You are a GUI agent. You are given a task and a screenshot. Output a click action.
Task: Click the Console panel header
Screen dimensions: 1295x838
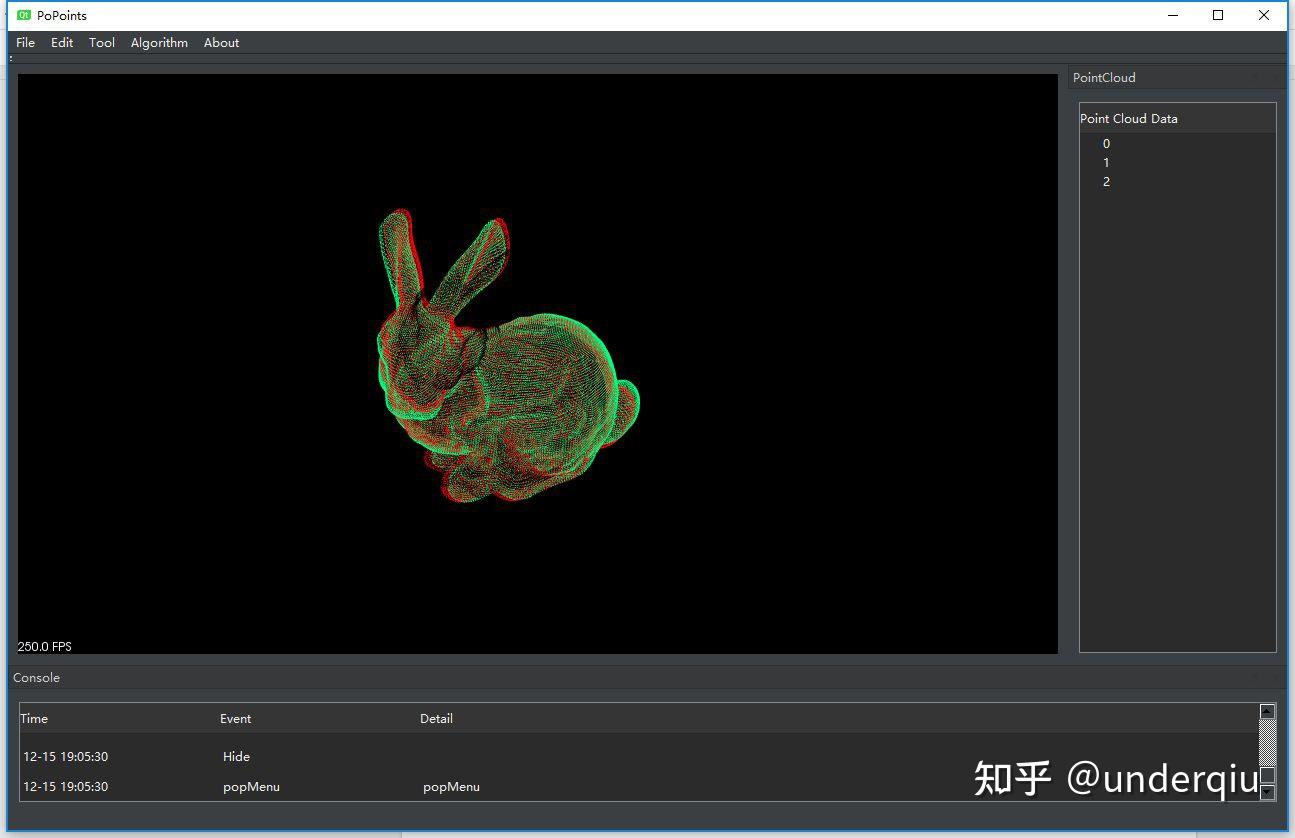tap(36, 677)
